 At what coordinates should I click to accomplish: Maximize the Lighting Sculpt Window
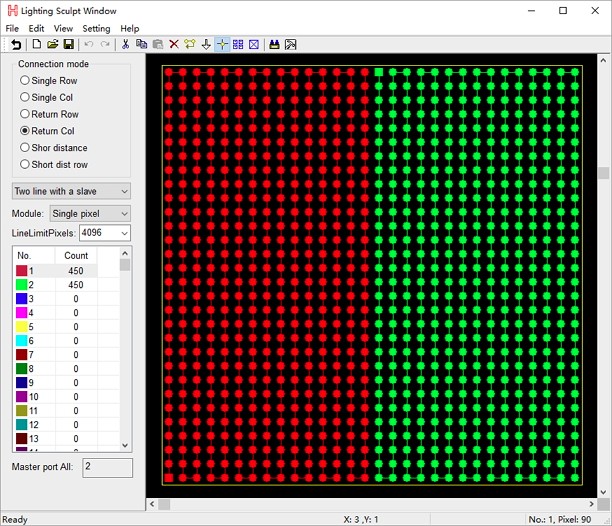[563, 11]
